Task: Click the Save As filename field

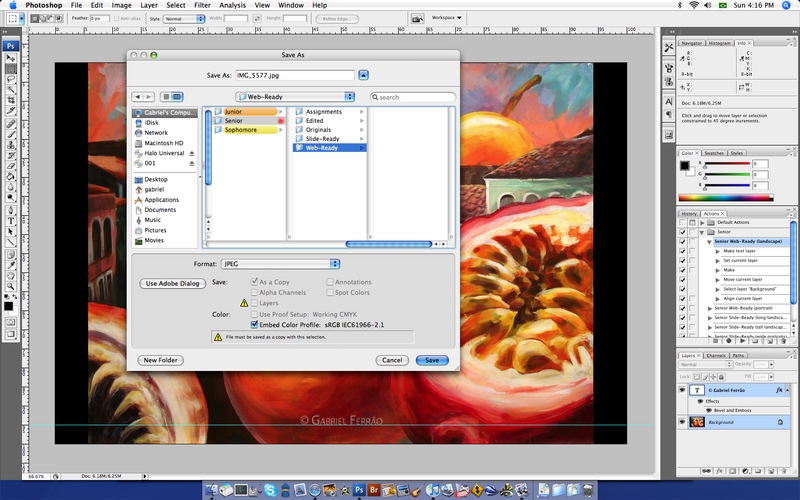Action: tap(294, 74)
